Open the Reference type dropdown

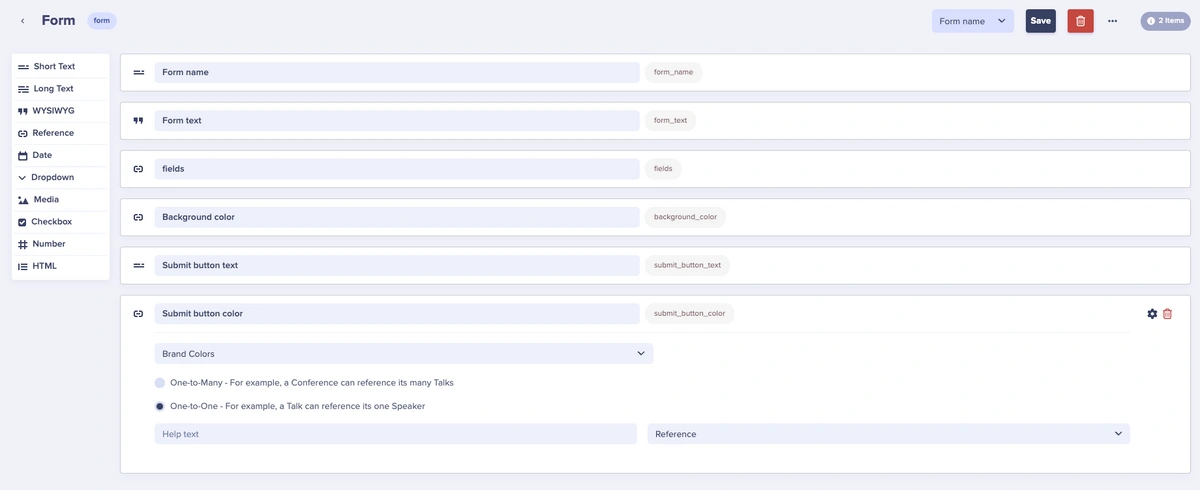888,434
